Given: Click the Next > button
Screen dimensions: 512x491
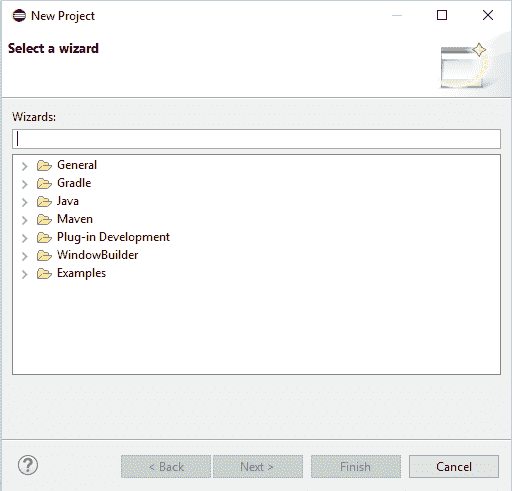Looking at the screenshot, I should tap(258, 467).
